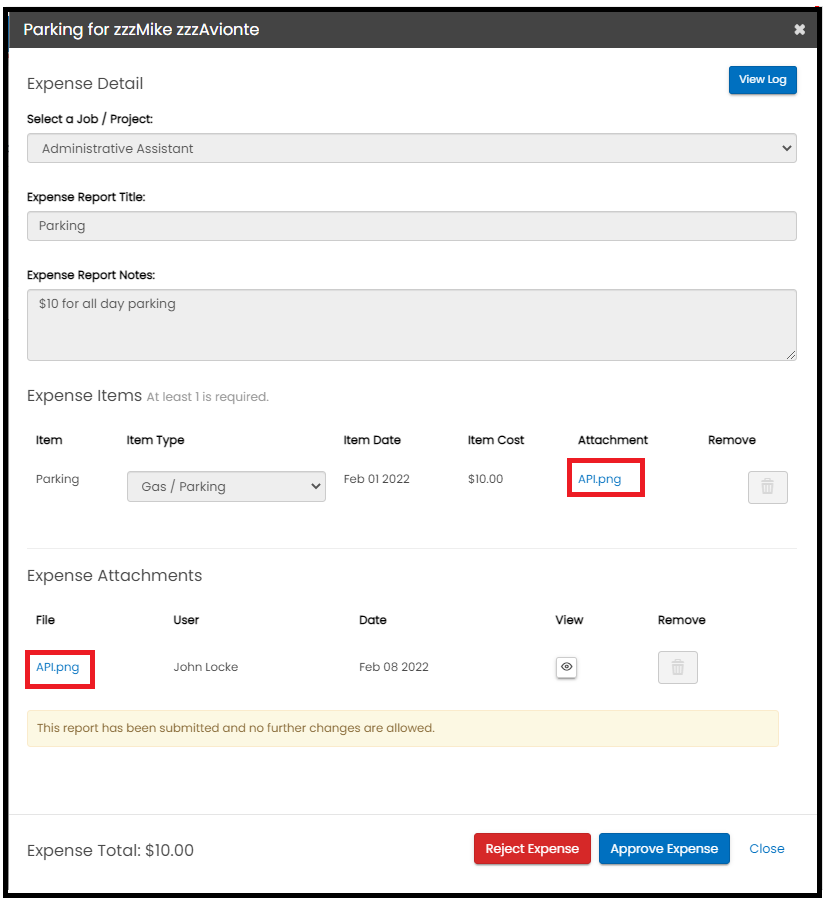
Task: Click the Close link at bottom
Action: pos(766,848)
